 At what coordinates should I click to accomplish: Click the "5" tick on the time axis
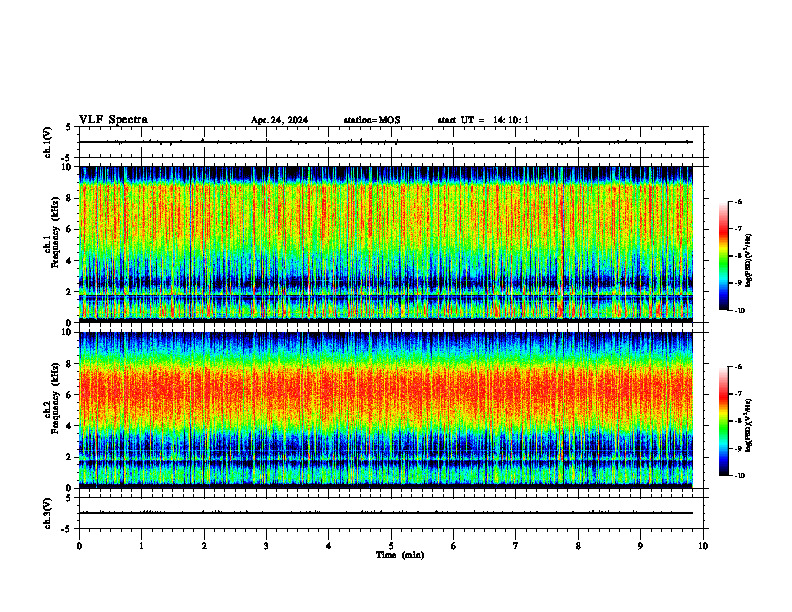coord(391,546)
